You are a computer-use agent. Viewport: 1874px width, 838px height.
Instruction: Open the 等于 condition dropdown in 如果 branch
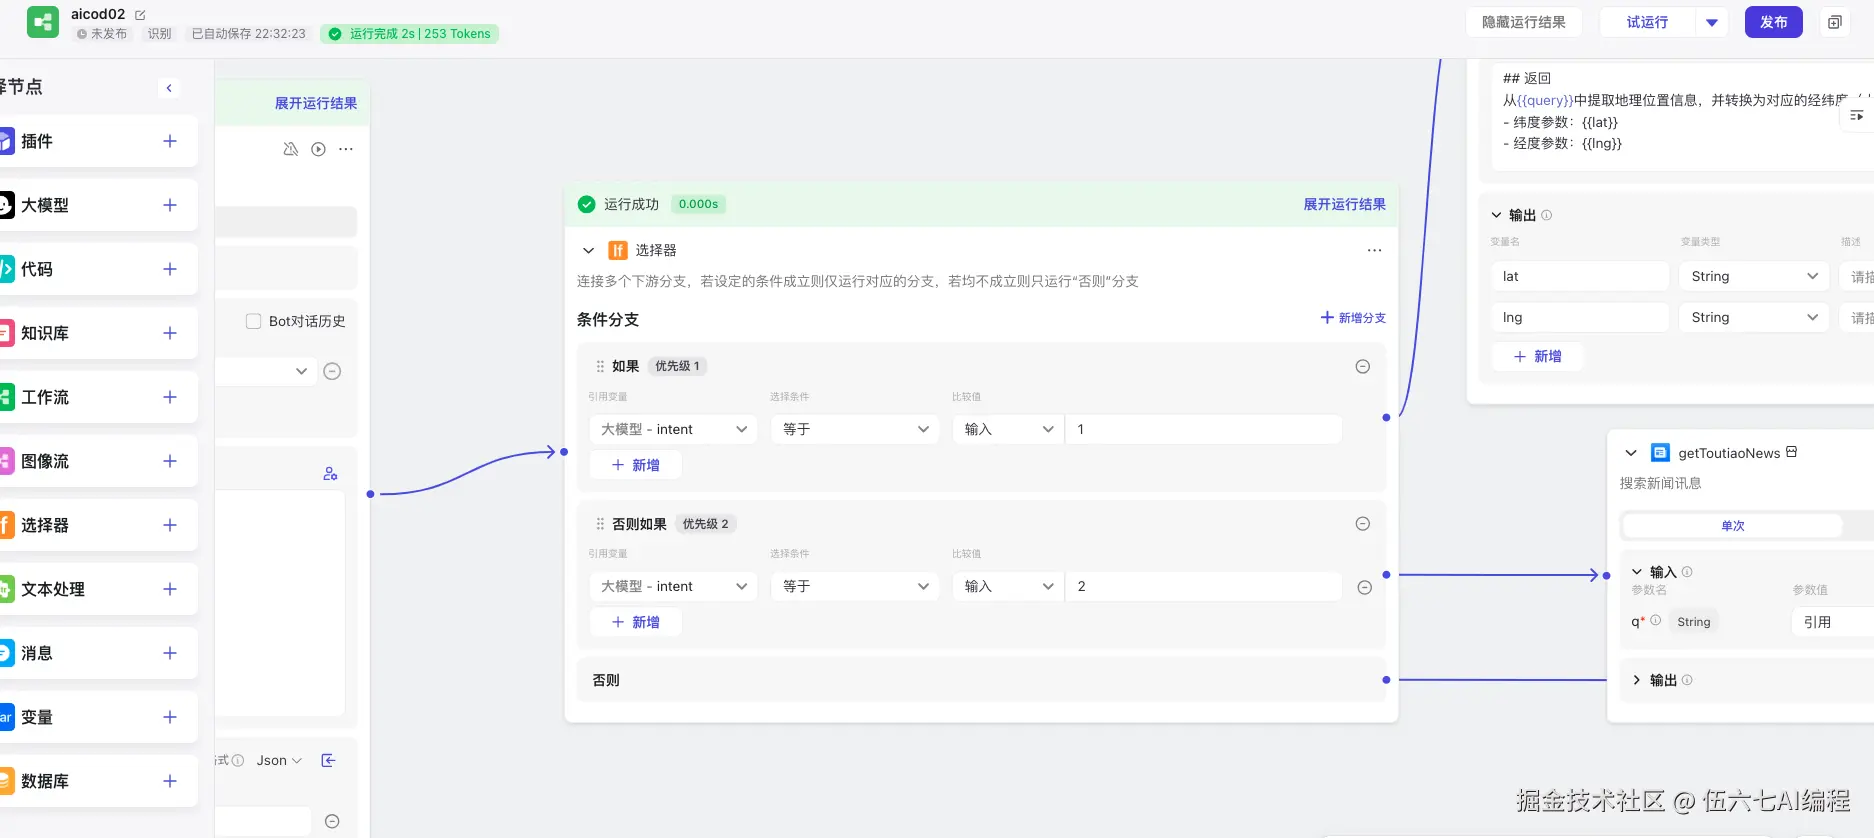pyautogui.click(x=855, y=429)
